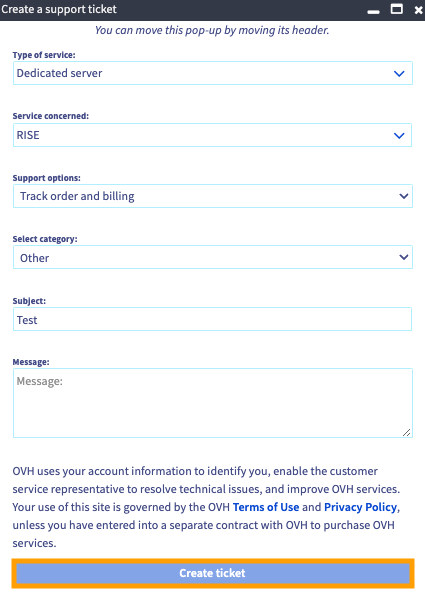Focus the Subject field containing Test

coord(212,319)
